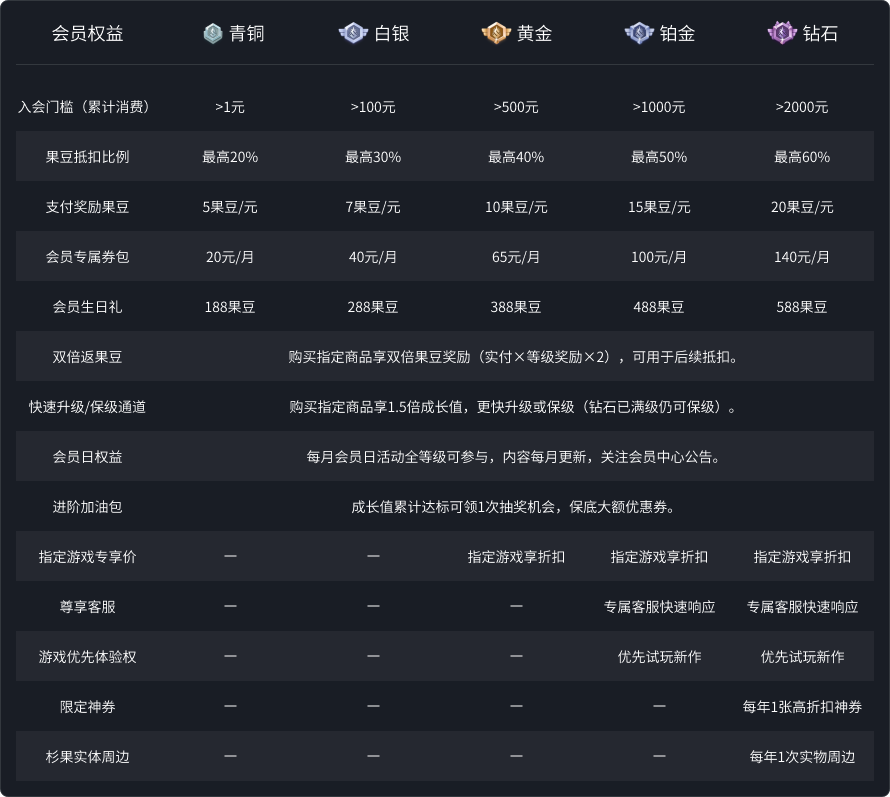
Task: Click the 青铜 bronze tier badge icon
Action: click(213, 33)
